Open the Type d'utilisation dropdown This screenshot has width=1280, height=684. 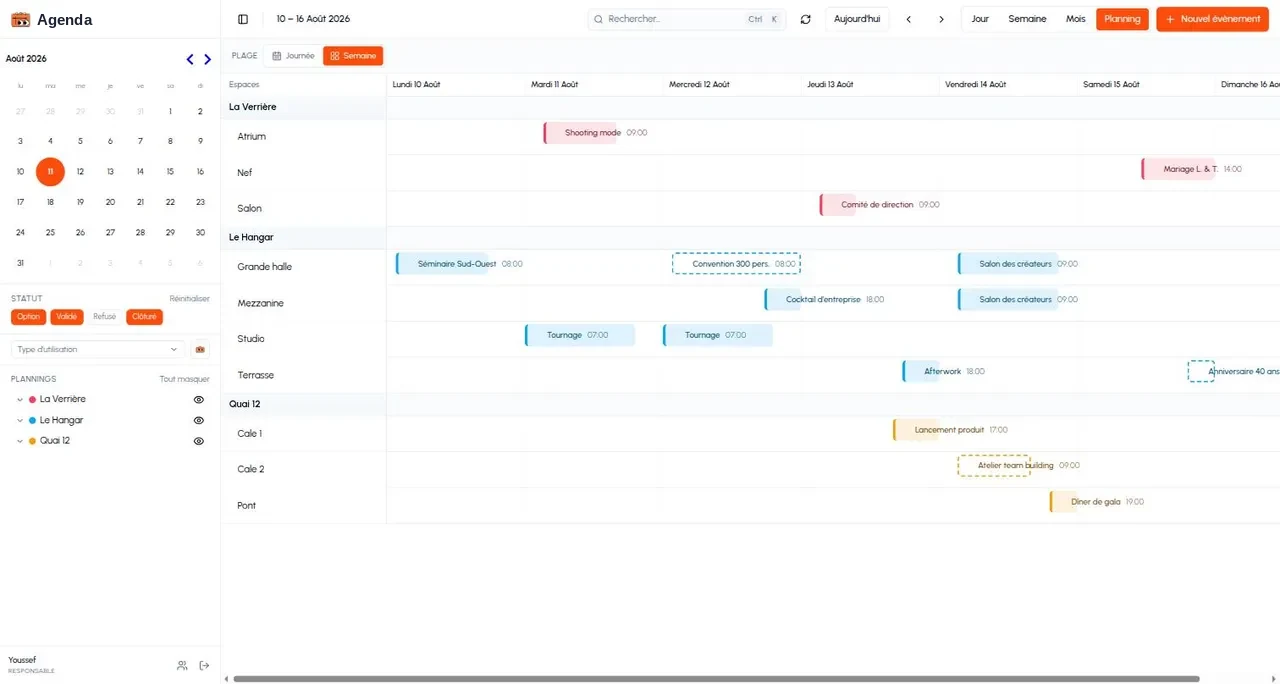[x=98, y=349]
